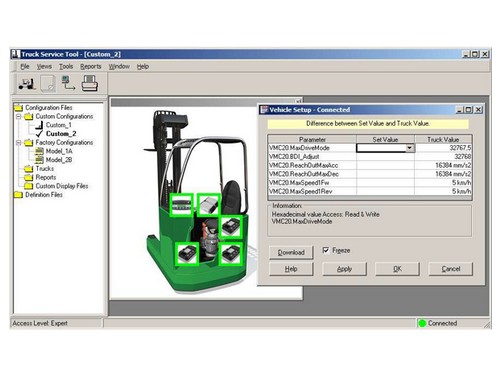Screen dimensions: 499x379
Task: Toggle the Freeze checkbox
Action: [326, 250]
